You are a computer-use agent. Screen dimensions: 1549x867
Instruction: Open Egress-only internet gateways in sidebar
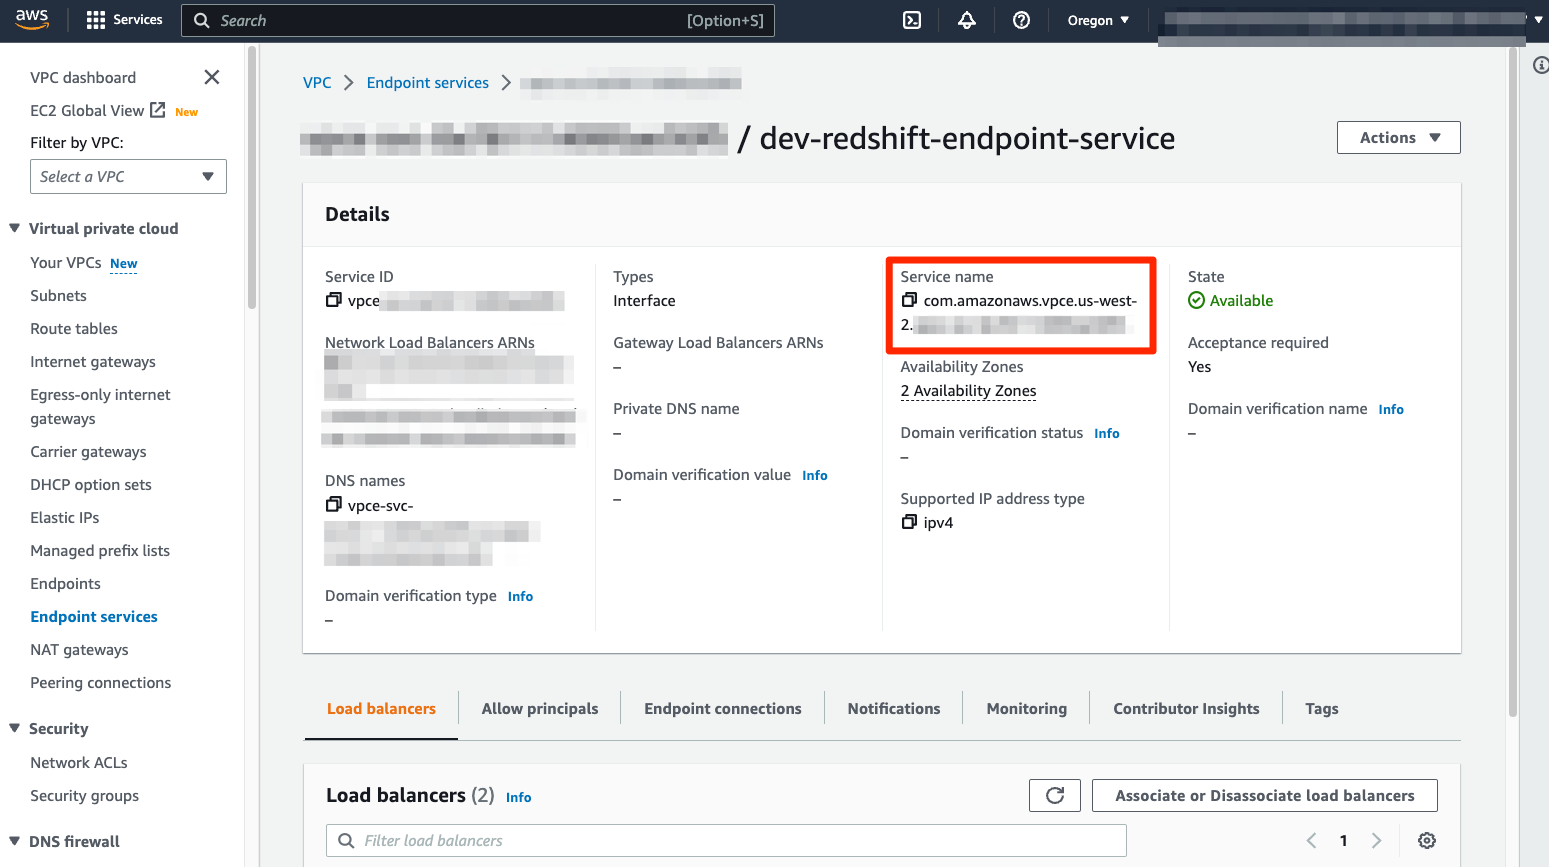coord(100,406)
